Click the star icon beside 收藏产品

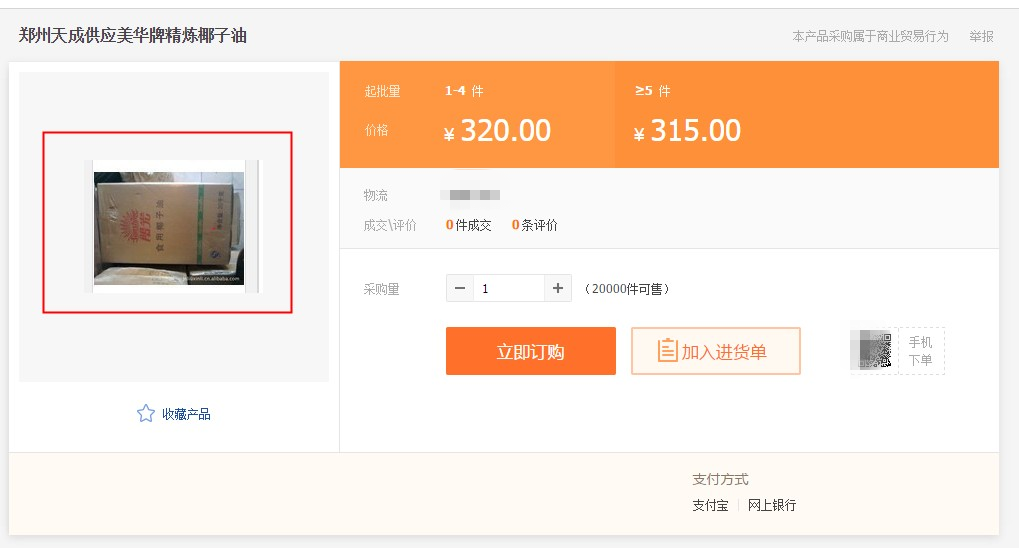click(146, 413)
